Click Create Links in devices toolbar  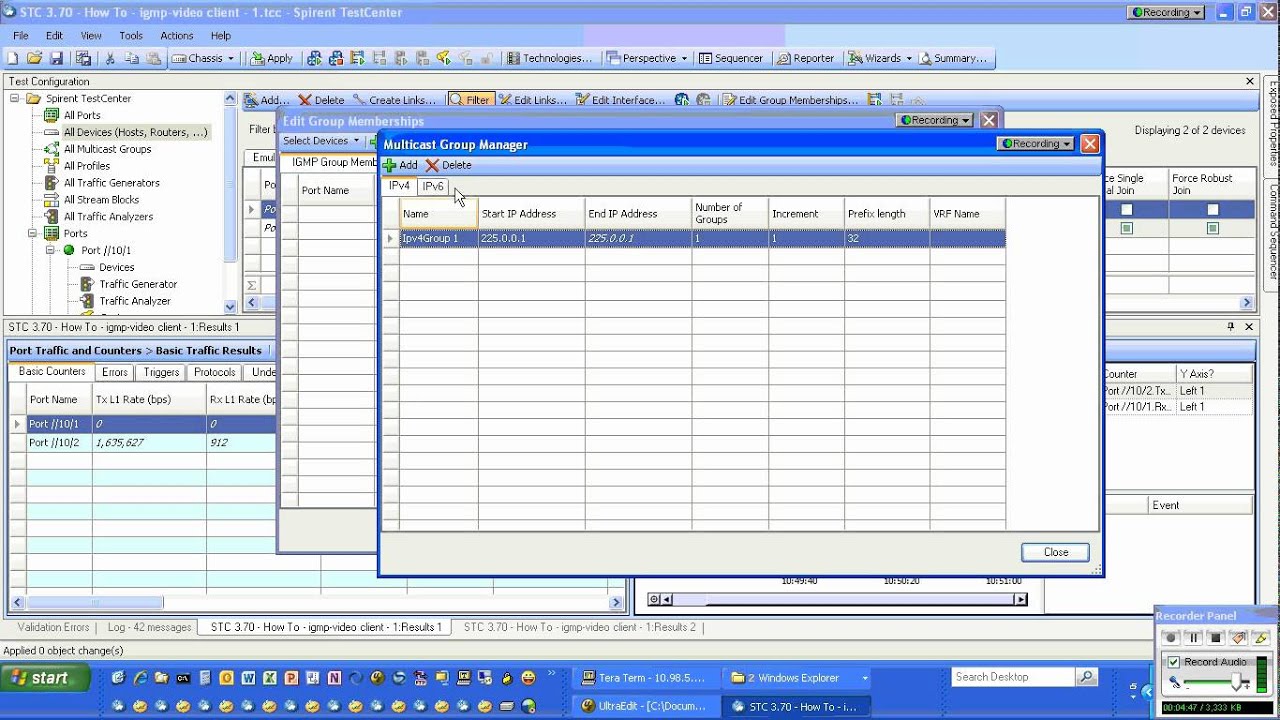pyautogui.click(x=394, y=100)
